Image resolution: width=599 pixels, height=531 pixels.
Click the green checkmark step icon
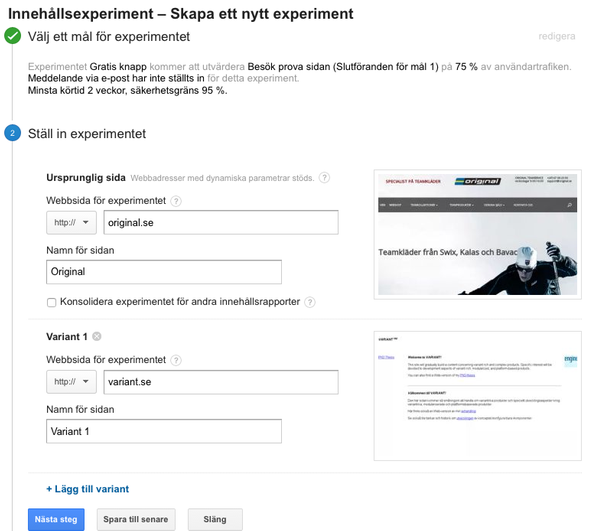[13, 36]
